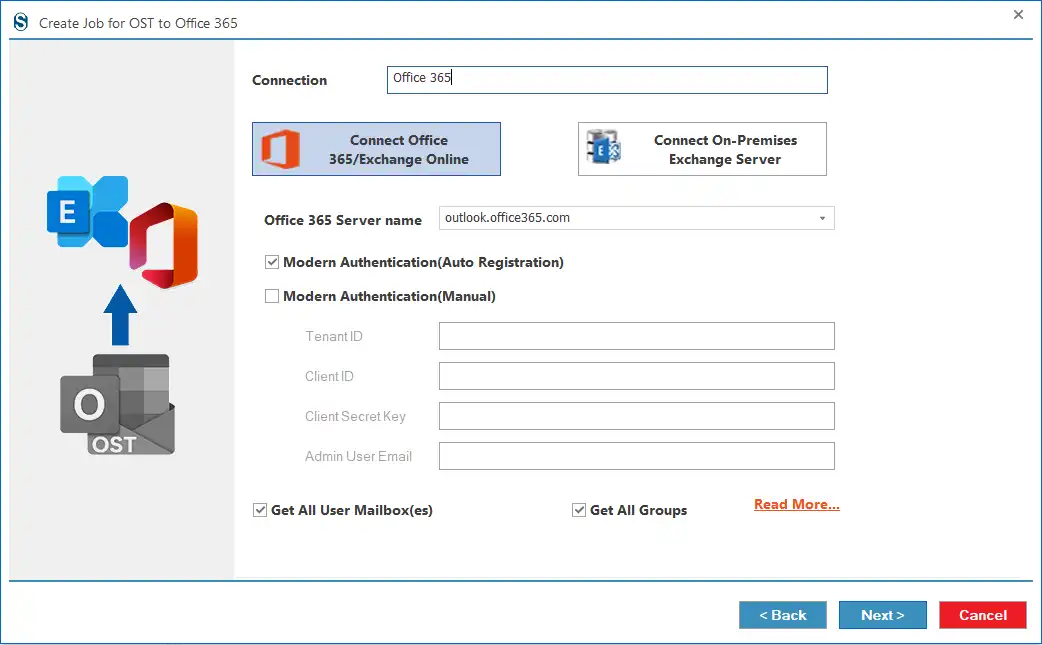Click the window title Create Job for OST to Office 365
The image size is (1042, 645).
pyautogui.click(x=138, y=23)
